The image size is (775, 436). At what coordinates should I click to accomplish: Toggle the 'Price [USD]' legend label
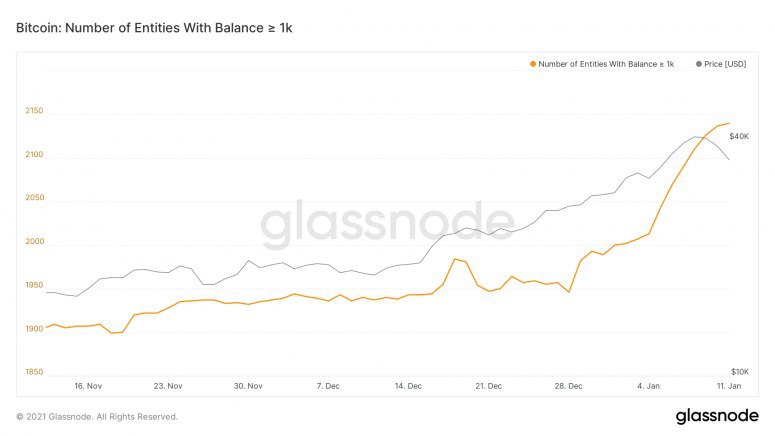pyautogui.click(x=725, y=64)
